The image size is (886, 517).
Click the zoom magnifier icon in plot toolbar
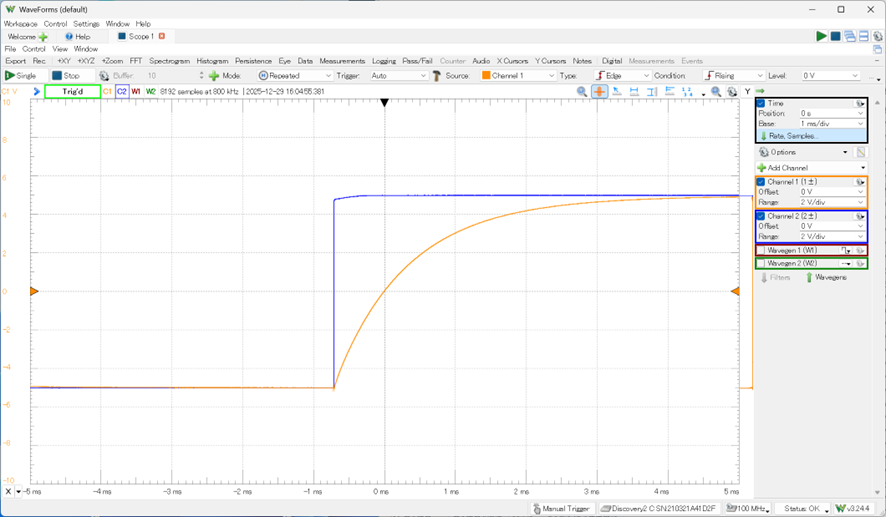pos(582,91)
